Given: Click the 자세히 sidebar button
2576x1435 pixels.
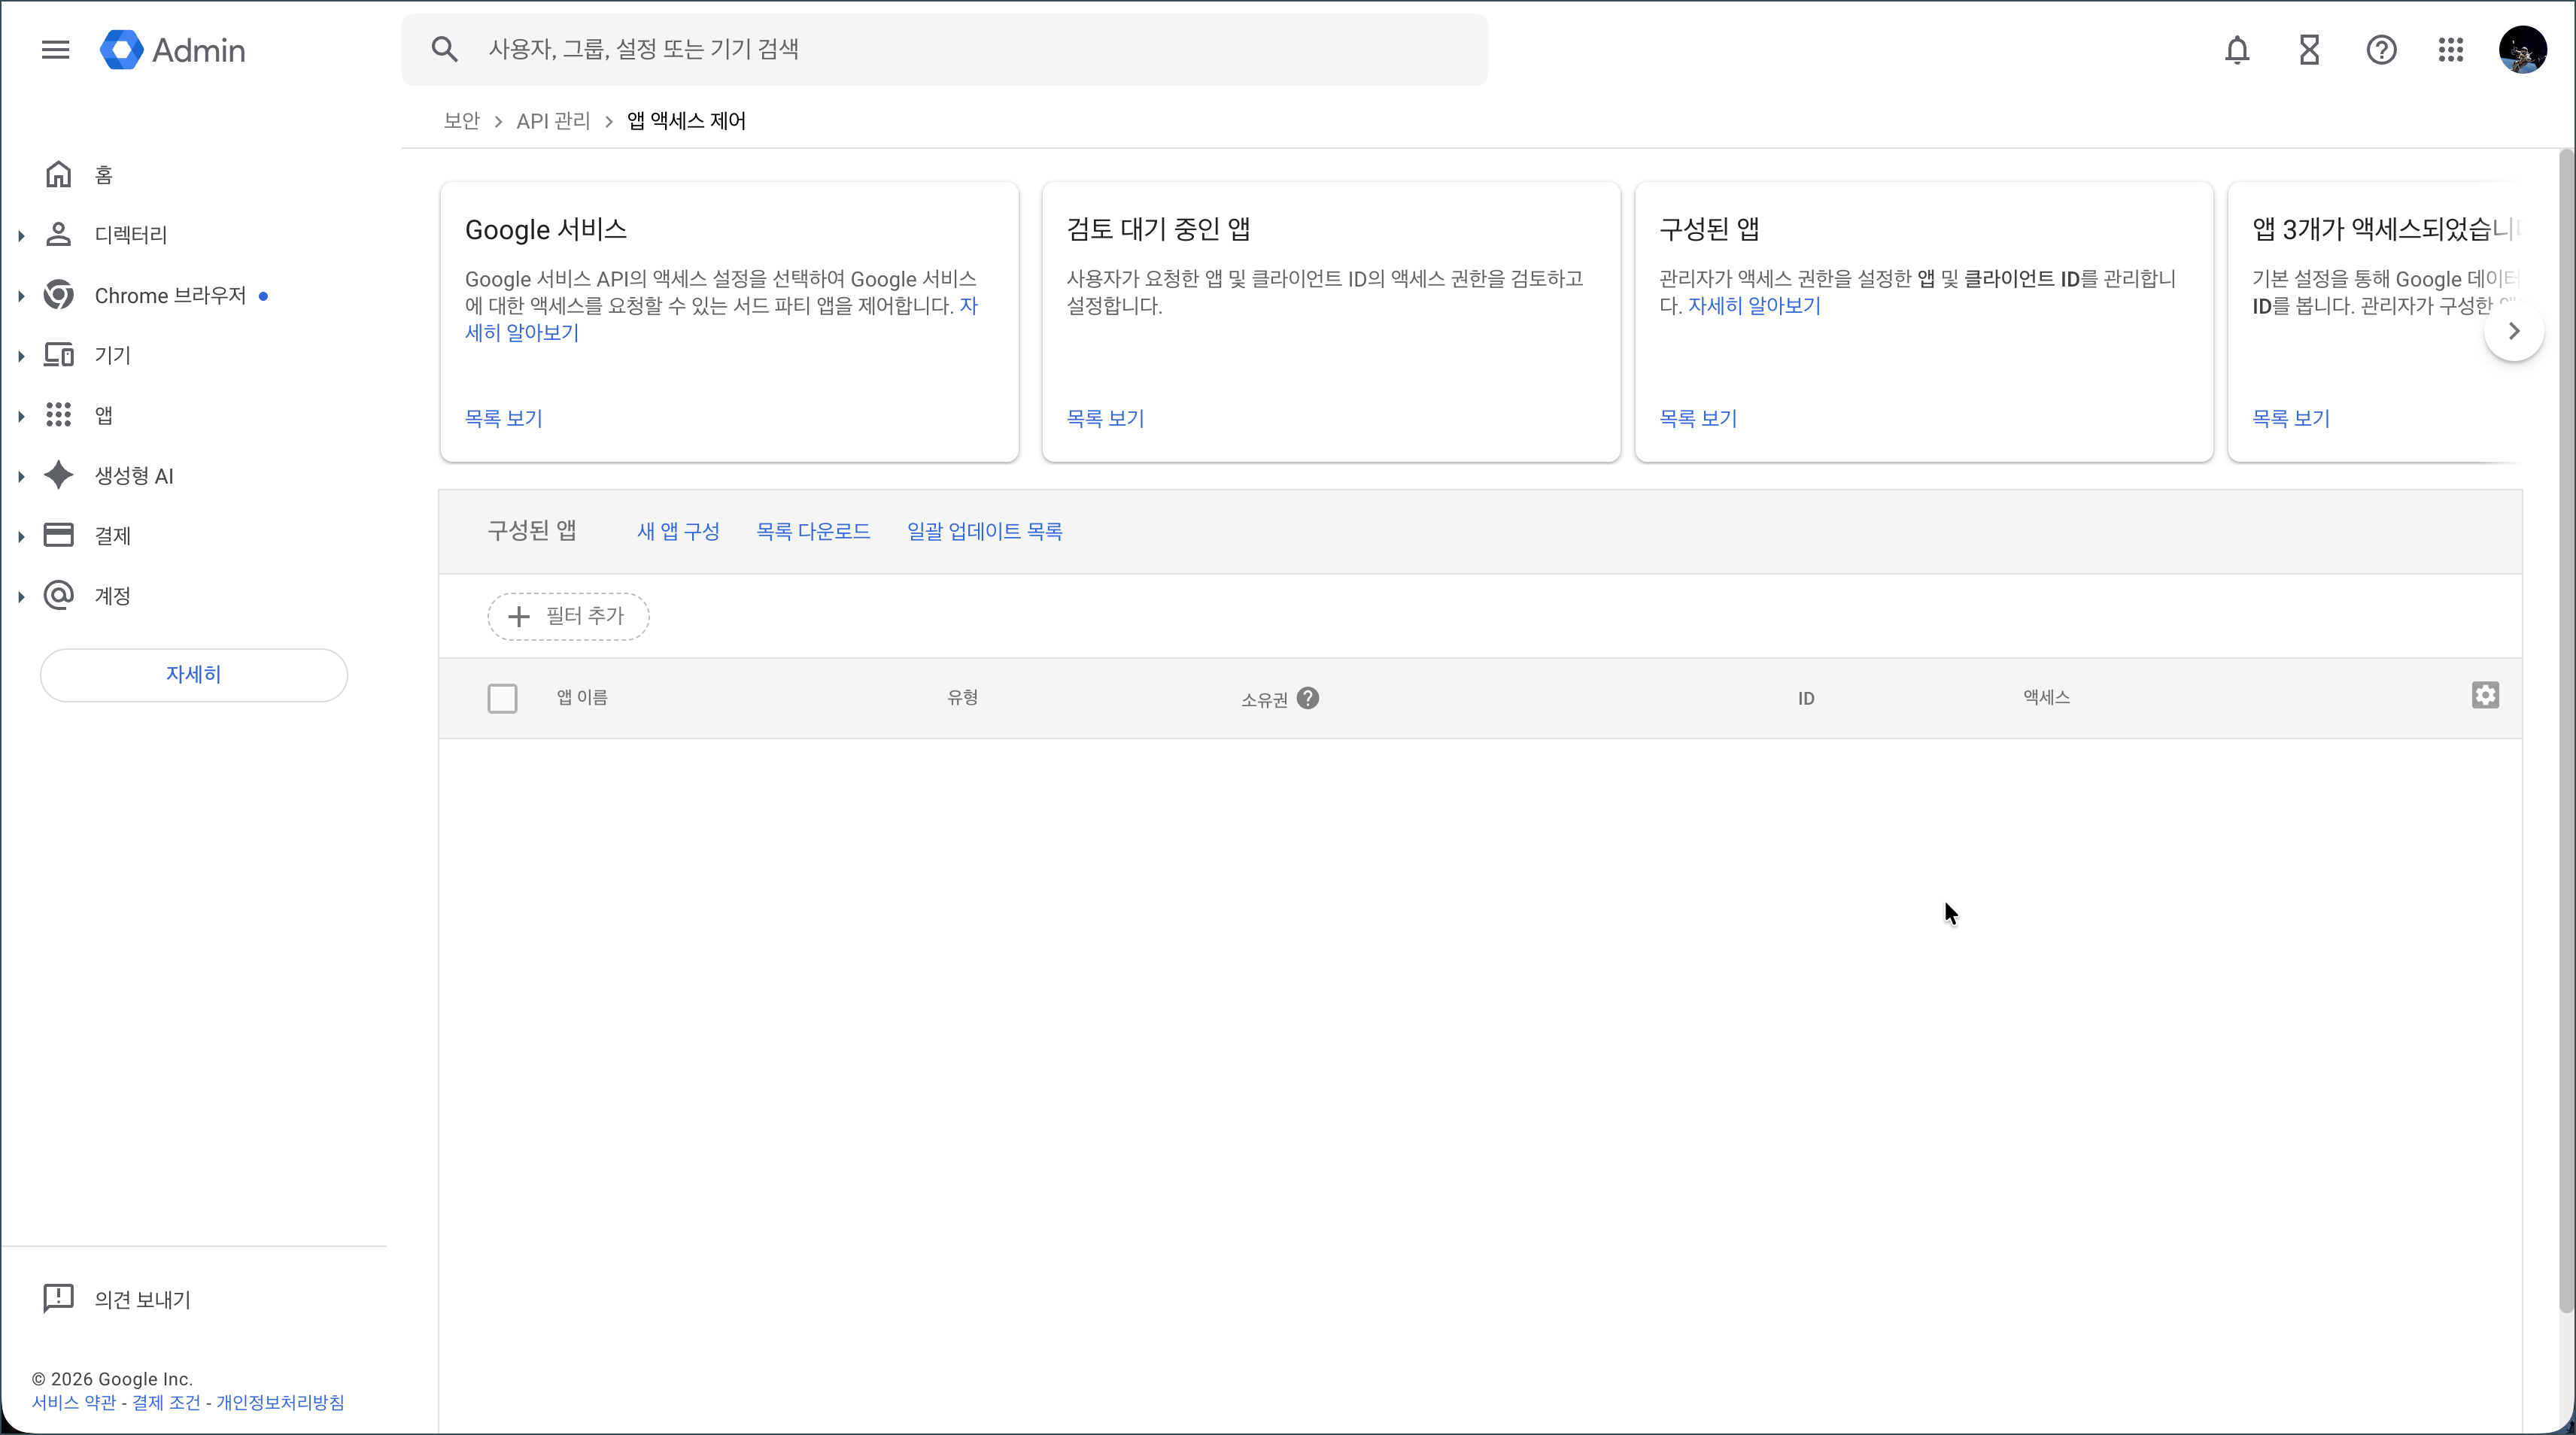Looking at the screenshot, I should (194, 675).
